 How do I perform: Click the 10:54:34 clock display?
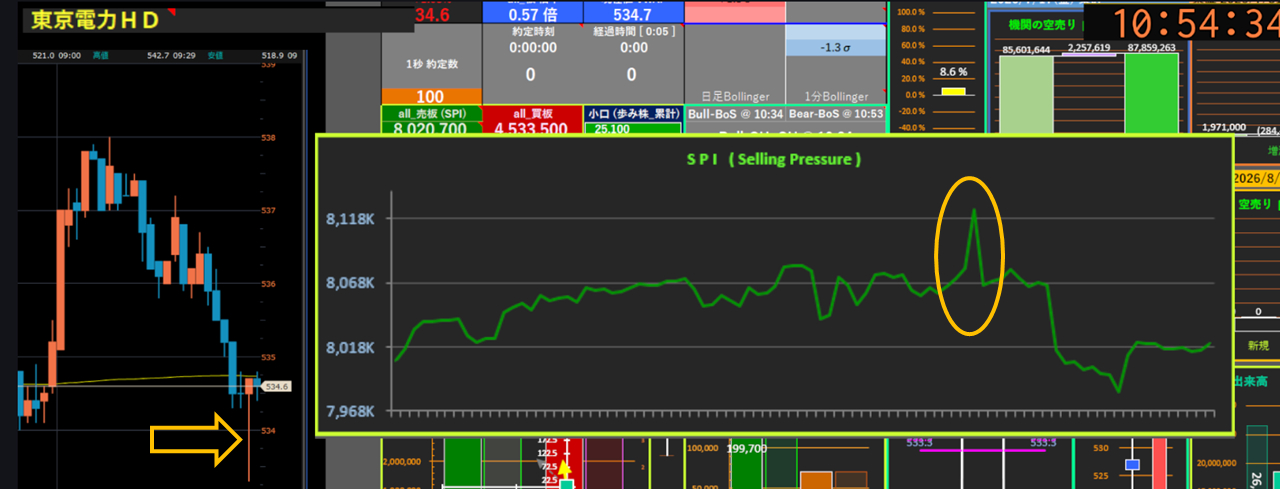[x=1196, y=23]
